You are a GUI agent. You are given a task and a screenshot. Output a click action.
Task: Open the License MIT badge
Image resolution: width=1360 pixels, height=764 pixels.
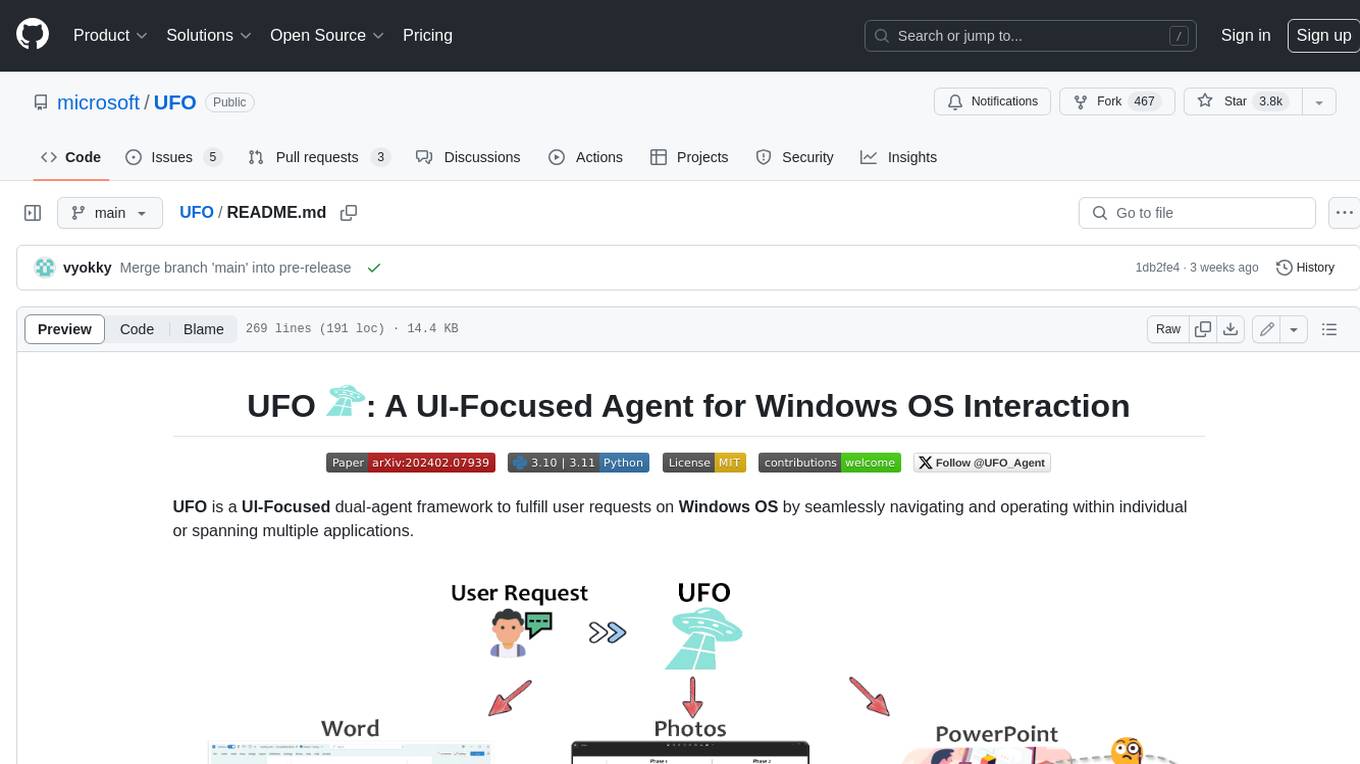coord(704,463)
